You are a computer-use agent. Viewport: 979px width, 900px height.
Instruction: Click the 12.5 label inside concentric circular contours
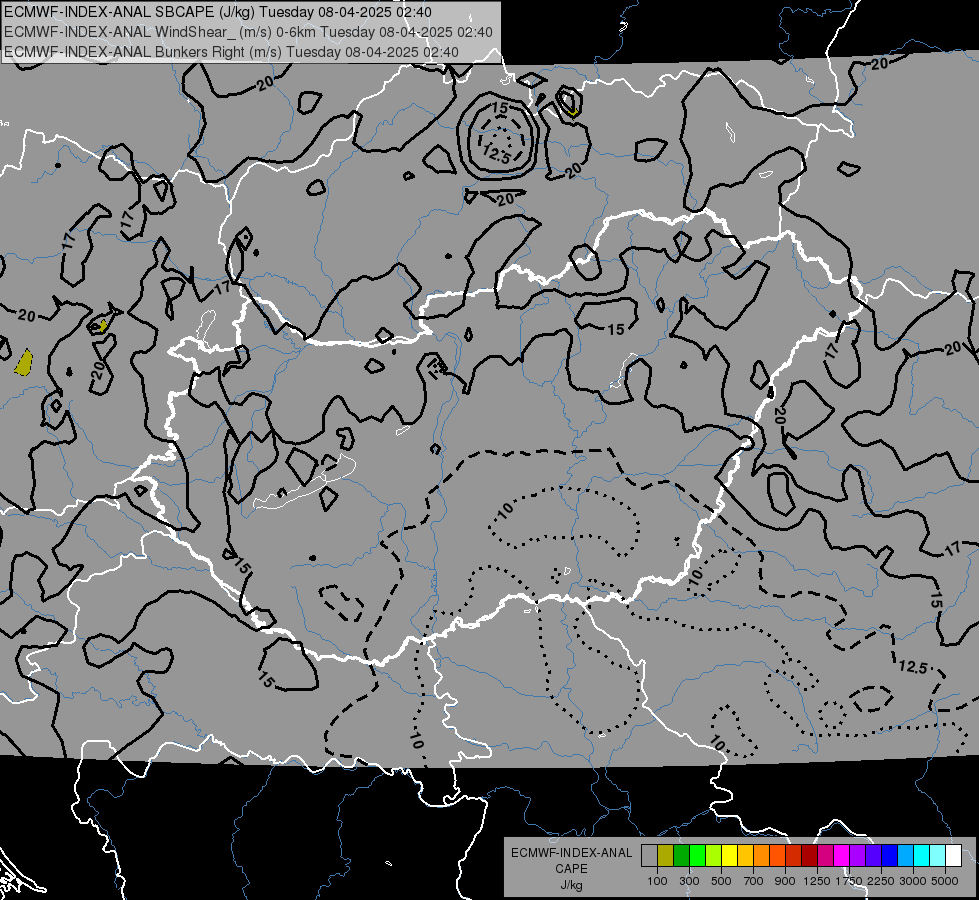[x=496, y=155]
